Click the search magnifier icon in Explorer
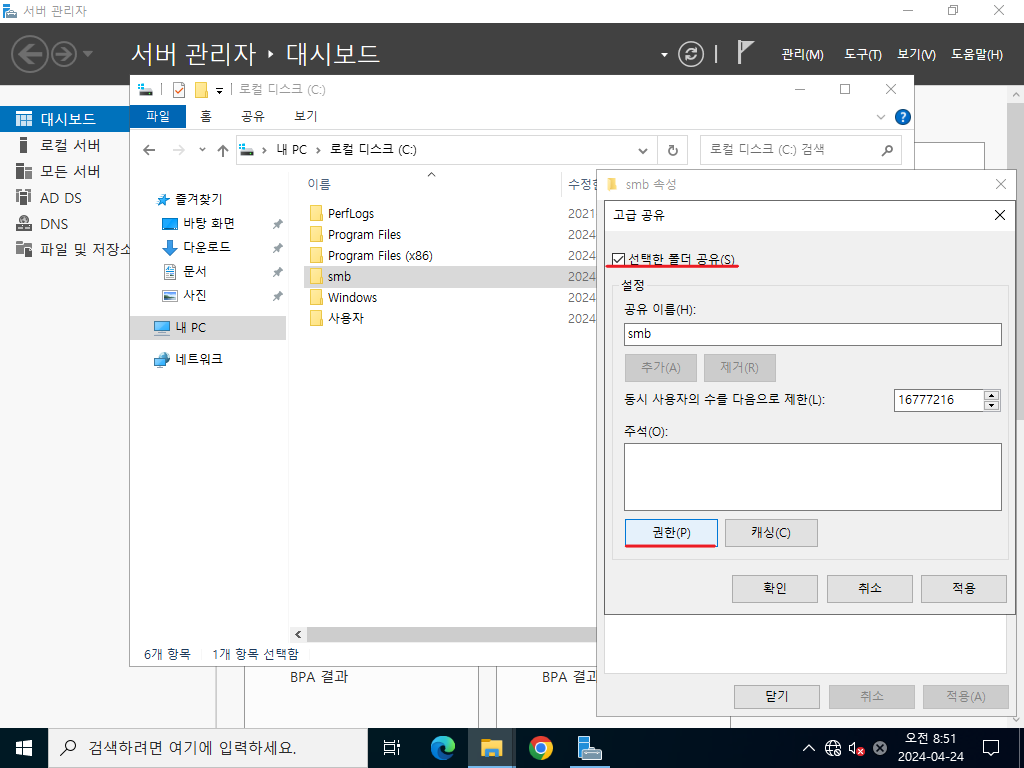Image resolution: width=1024 pixels, height=768 pixels. point(887,150)
